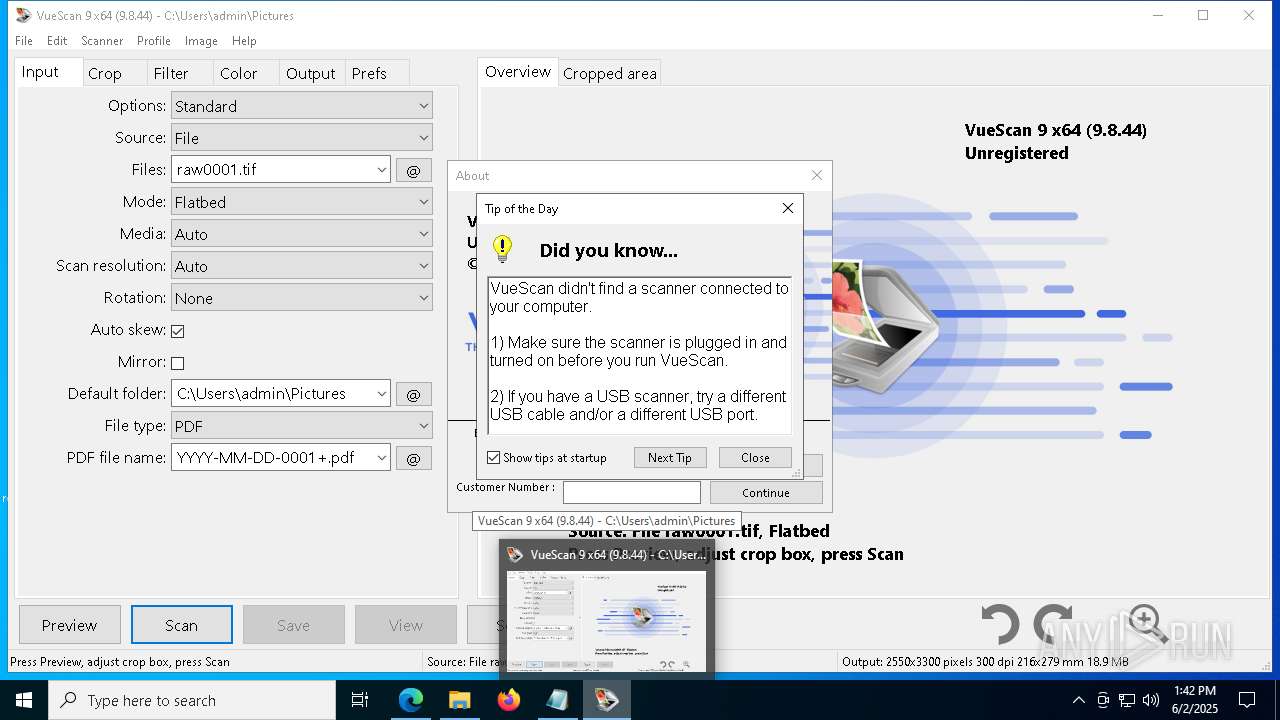
Task: Open the Scan resolution dropdown
Action: tap(302, 266)
